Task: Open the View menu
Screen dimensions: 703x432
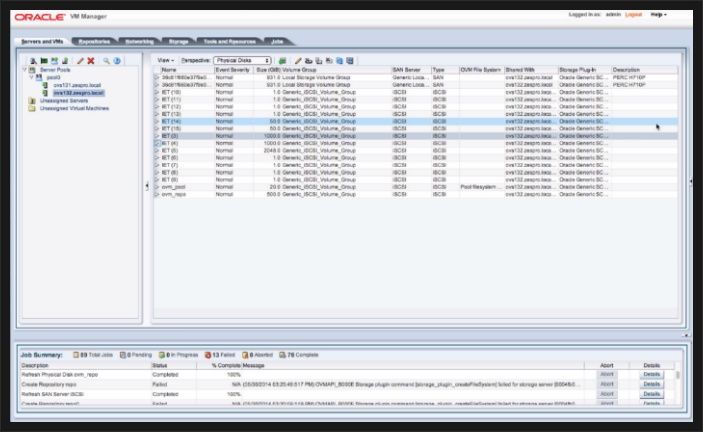Action: [165, 60]
